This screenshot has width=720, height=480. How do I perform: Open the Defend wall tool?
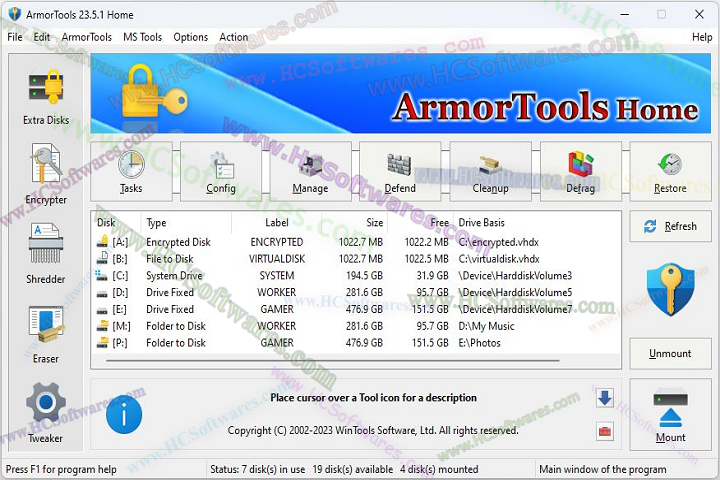coord(400,171)
